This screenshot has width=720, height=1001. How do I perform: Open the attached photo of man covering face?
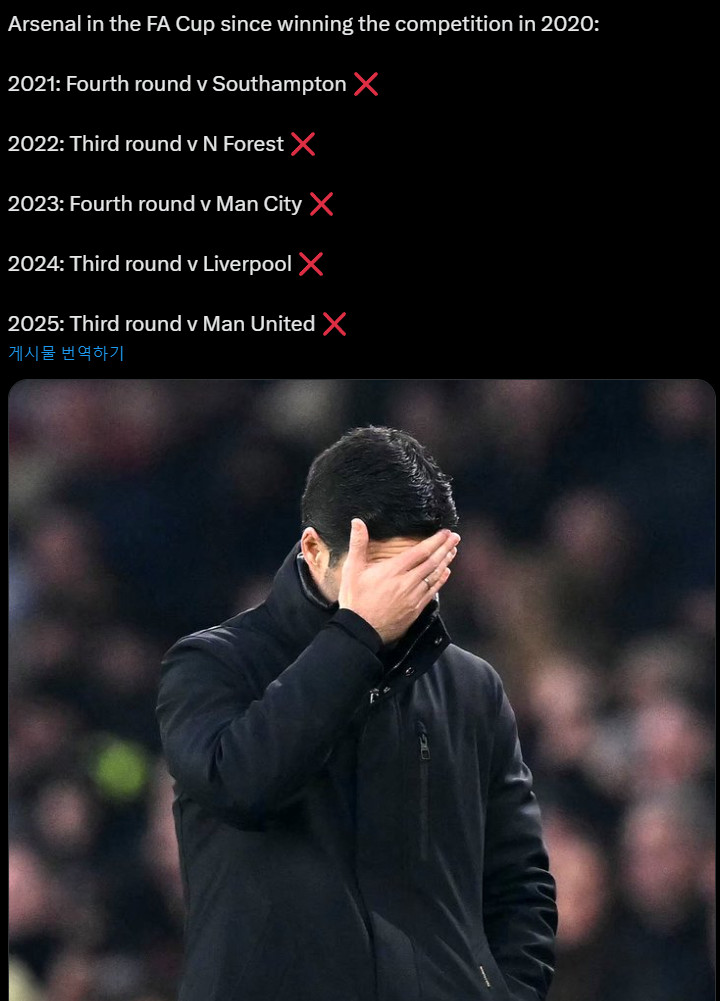click(x=361, y=690)
